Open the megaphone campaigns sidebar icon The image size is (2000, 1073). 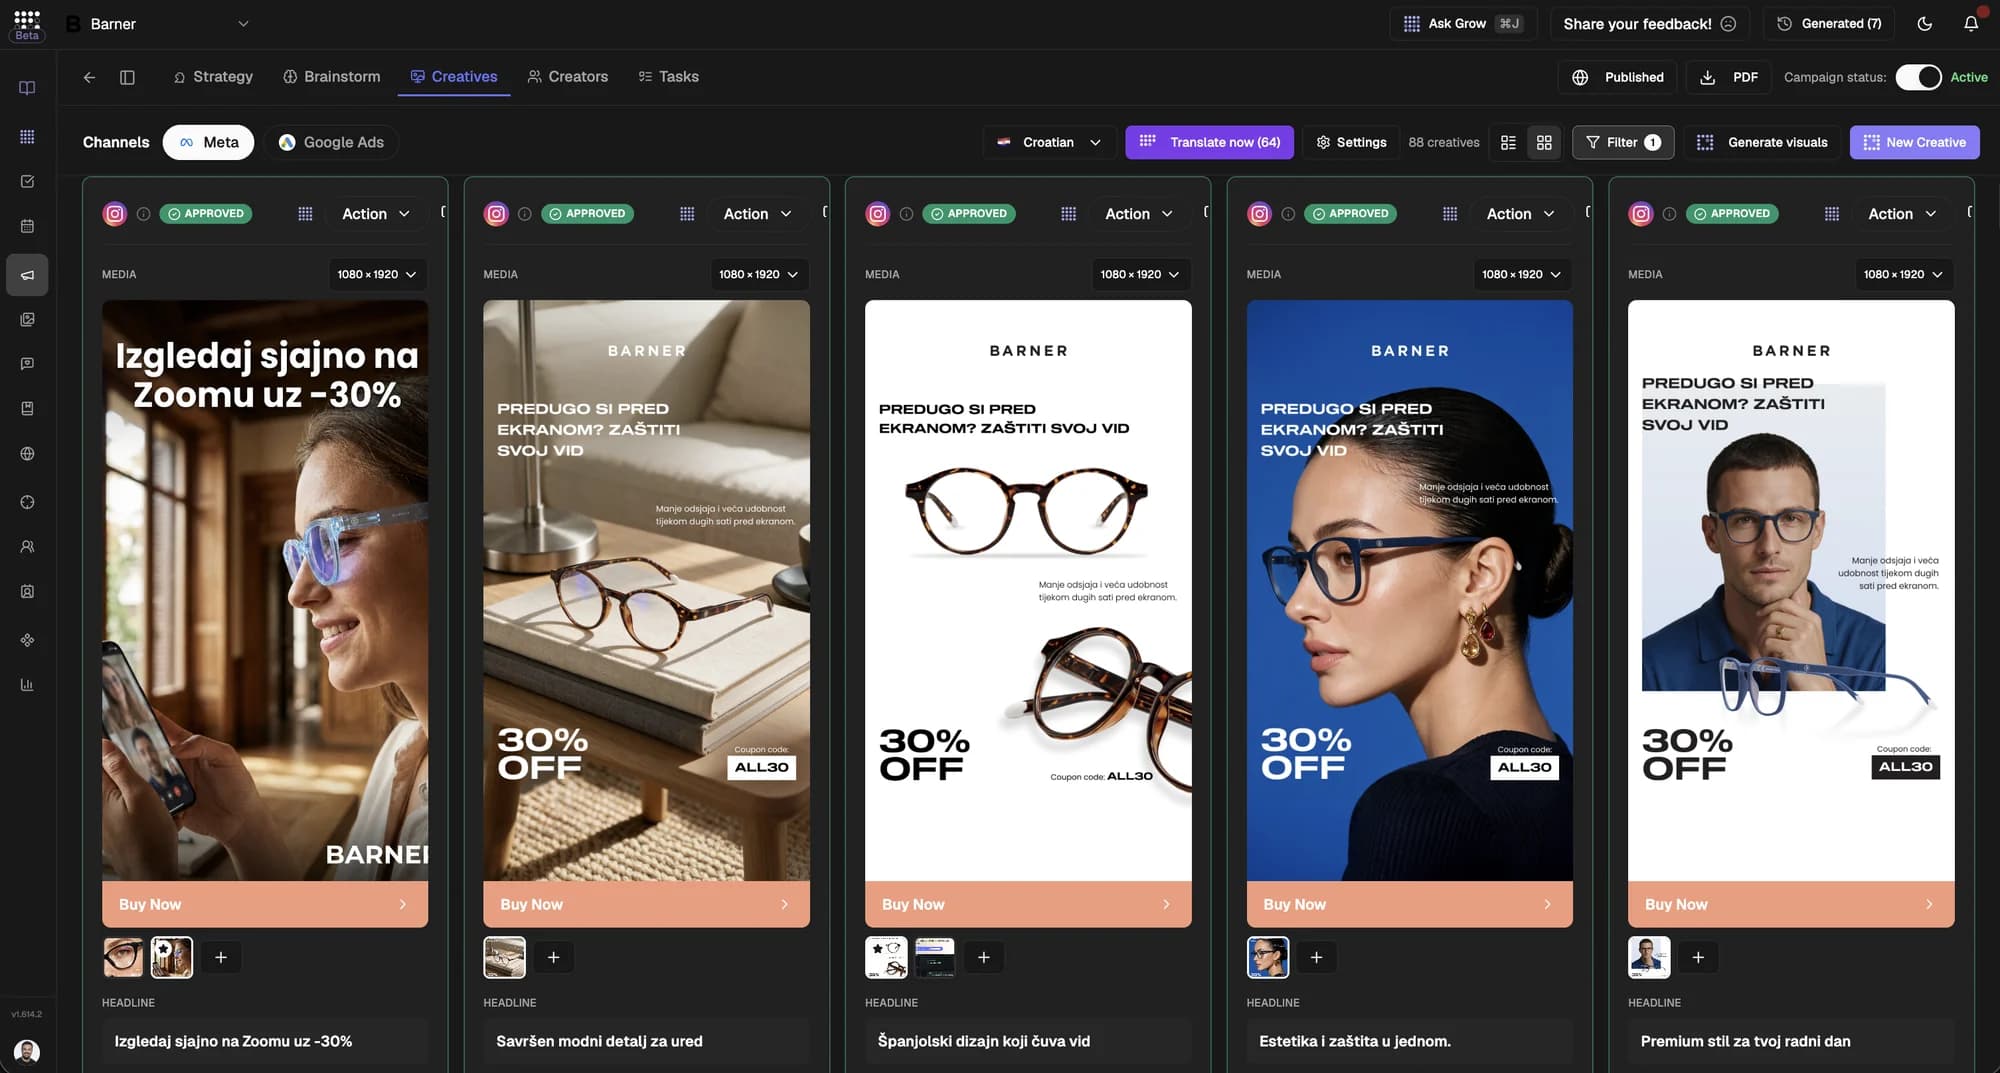click(x=27, y=274)
